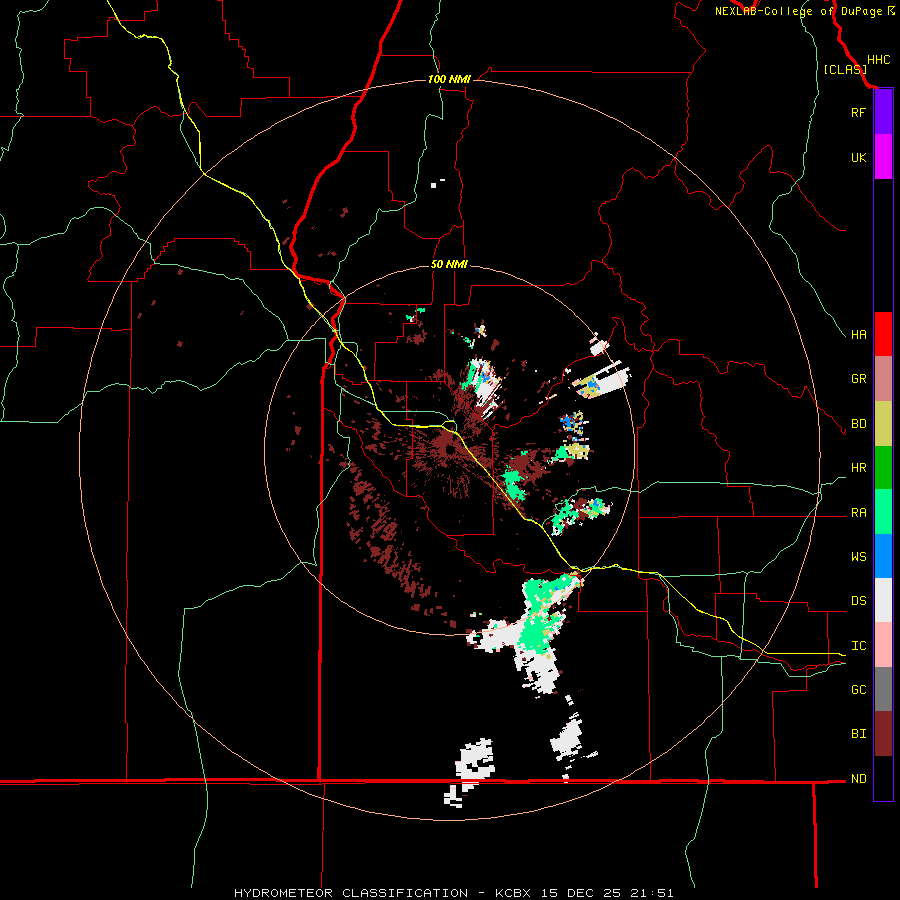
Task: Click the HR legend label
Action: (x=858, y=468)
